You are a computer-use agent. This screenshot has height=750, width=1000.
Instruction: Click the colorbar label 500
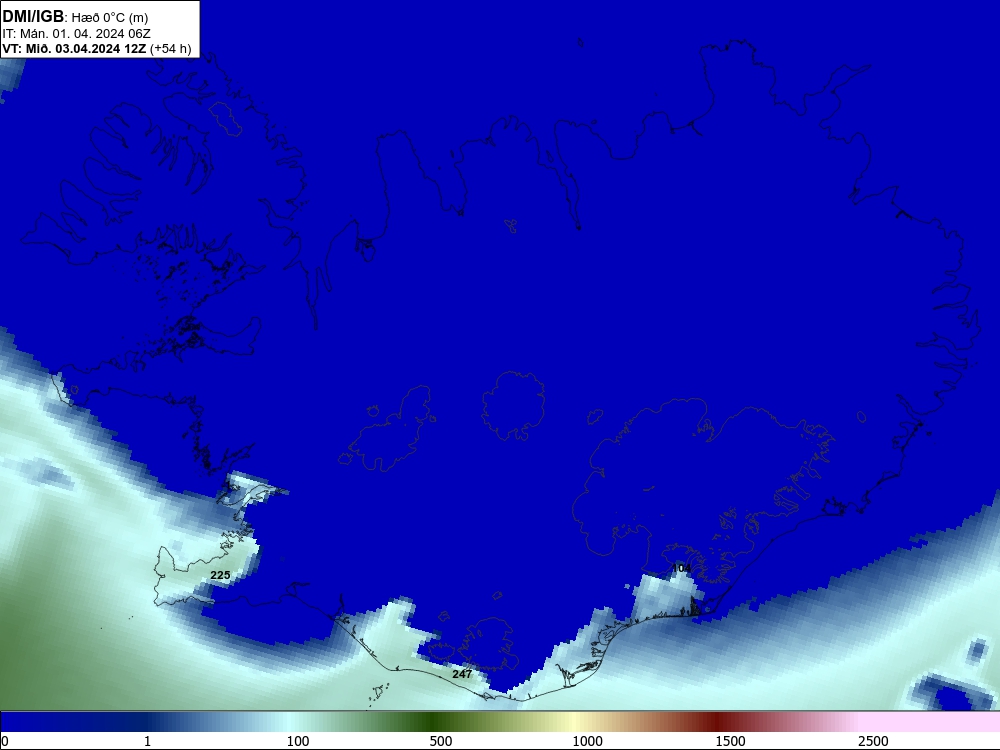[441, 741]
